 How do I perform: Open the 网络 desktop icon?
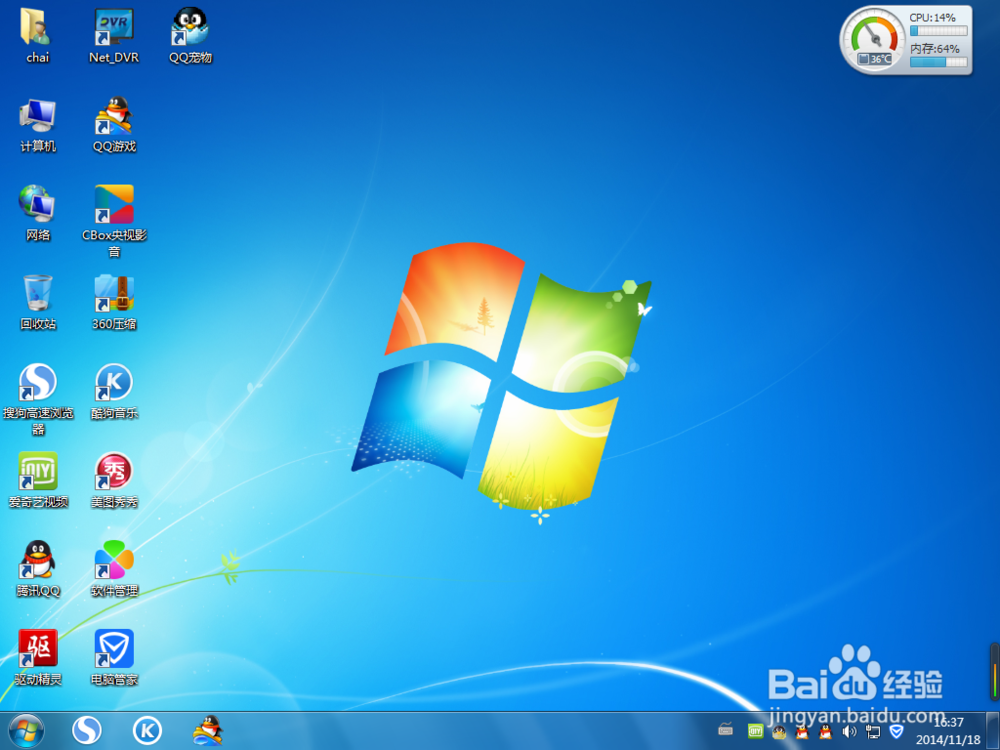[x=38, y=214]
